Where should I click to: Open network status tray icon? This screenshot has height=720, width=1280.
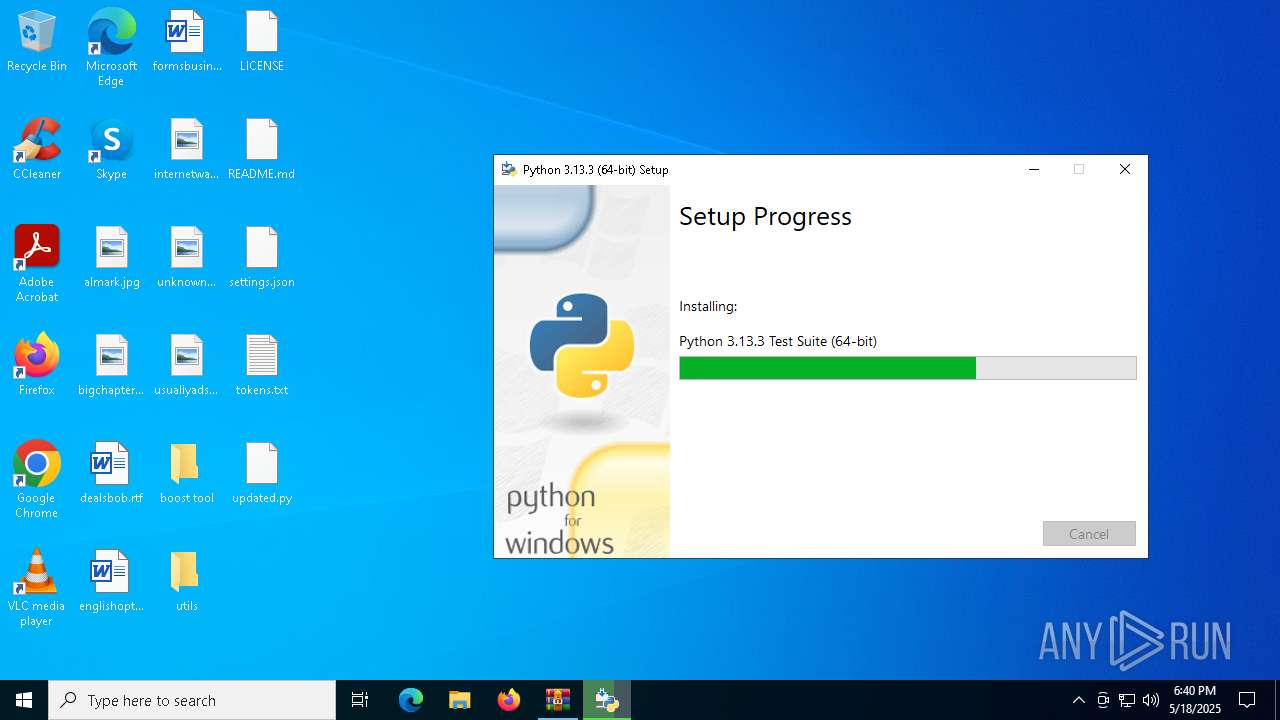tap(1127, 700)
